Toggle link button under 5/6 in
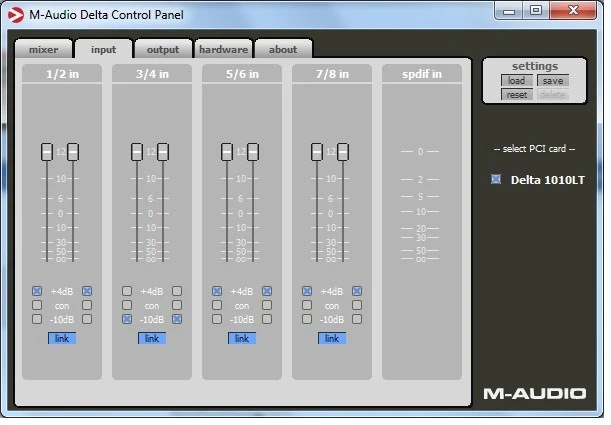611x425 pixels. coord(241,338)
